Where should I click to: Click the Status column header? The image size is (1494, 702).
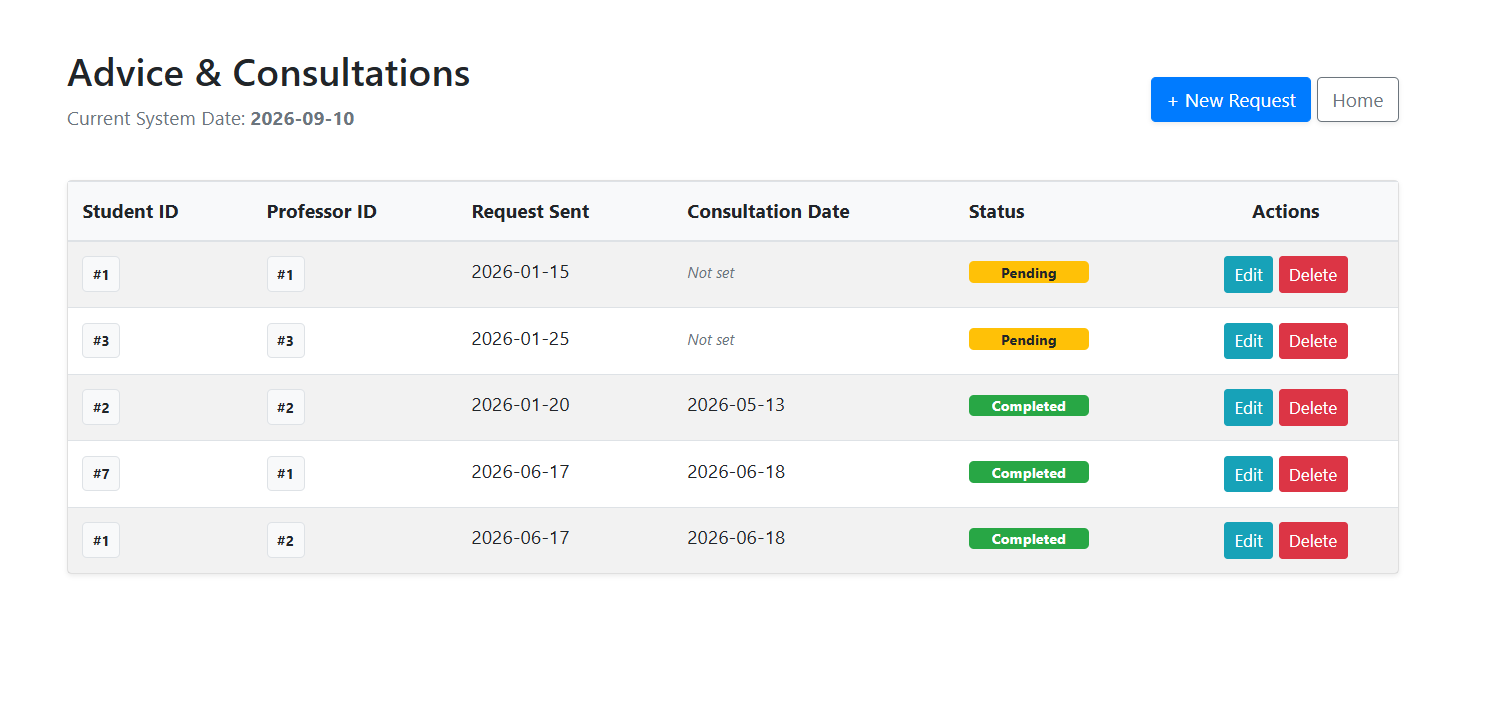tap(996, 212)
